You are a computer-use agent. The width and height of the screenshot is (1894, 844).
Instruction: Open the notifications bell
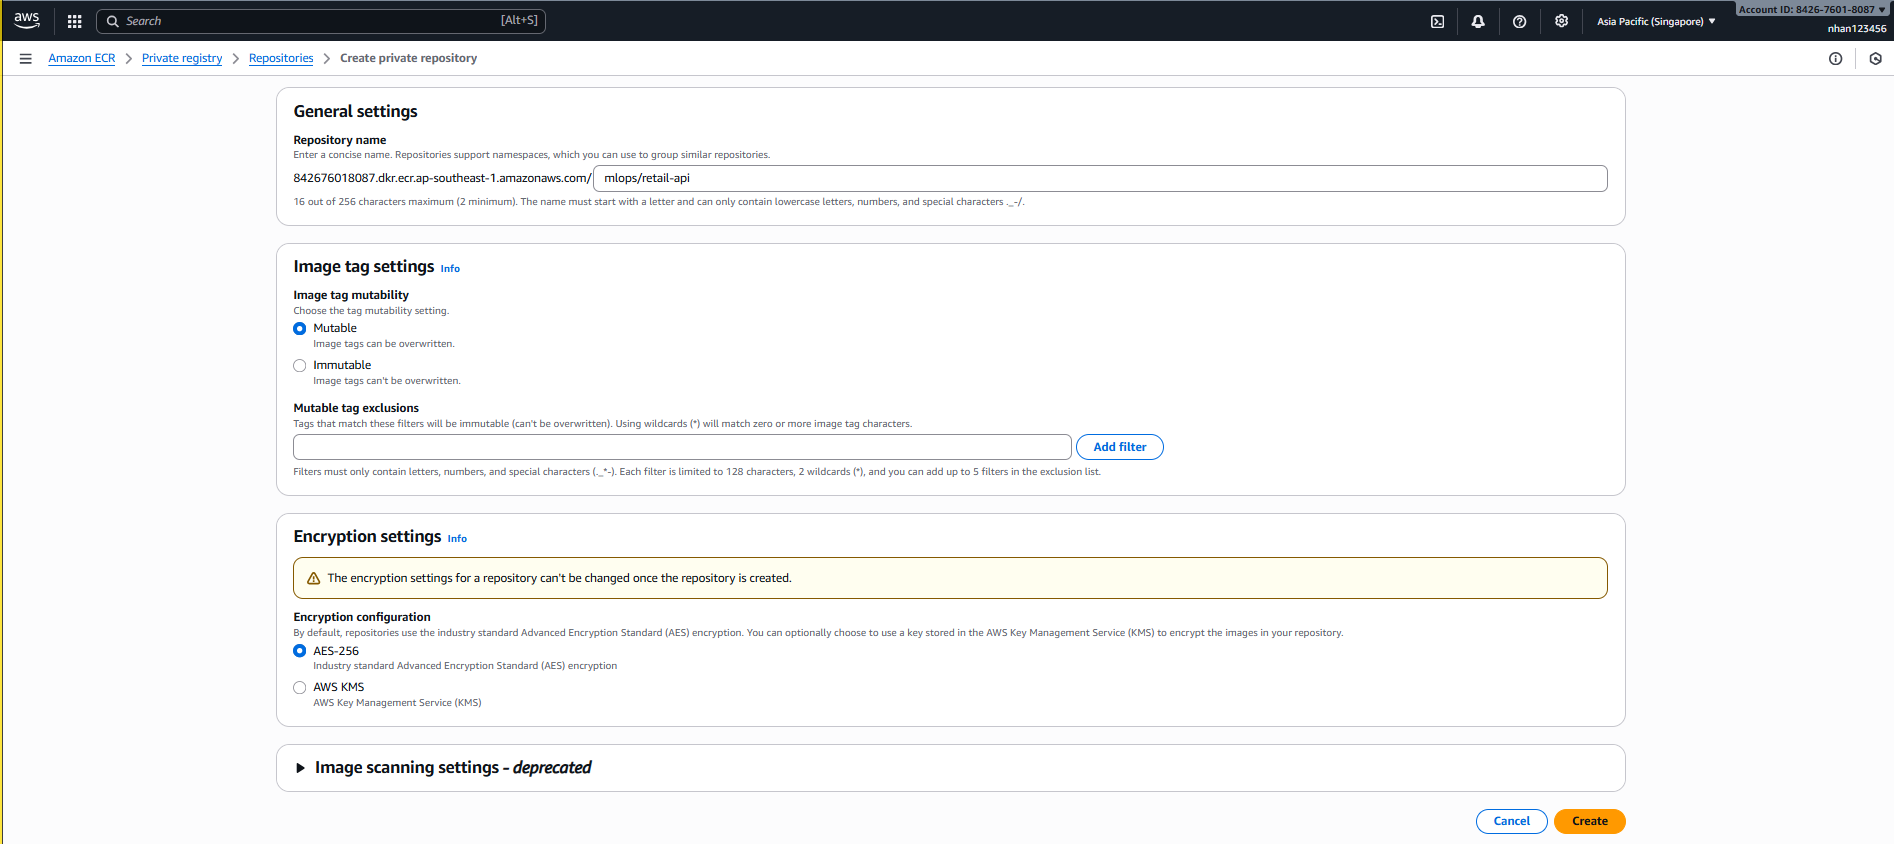pyautogui.click(x=1478, y=21)
